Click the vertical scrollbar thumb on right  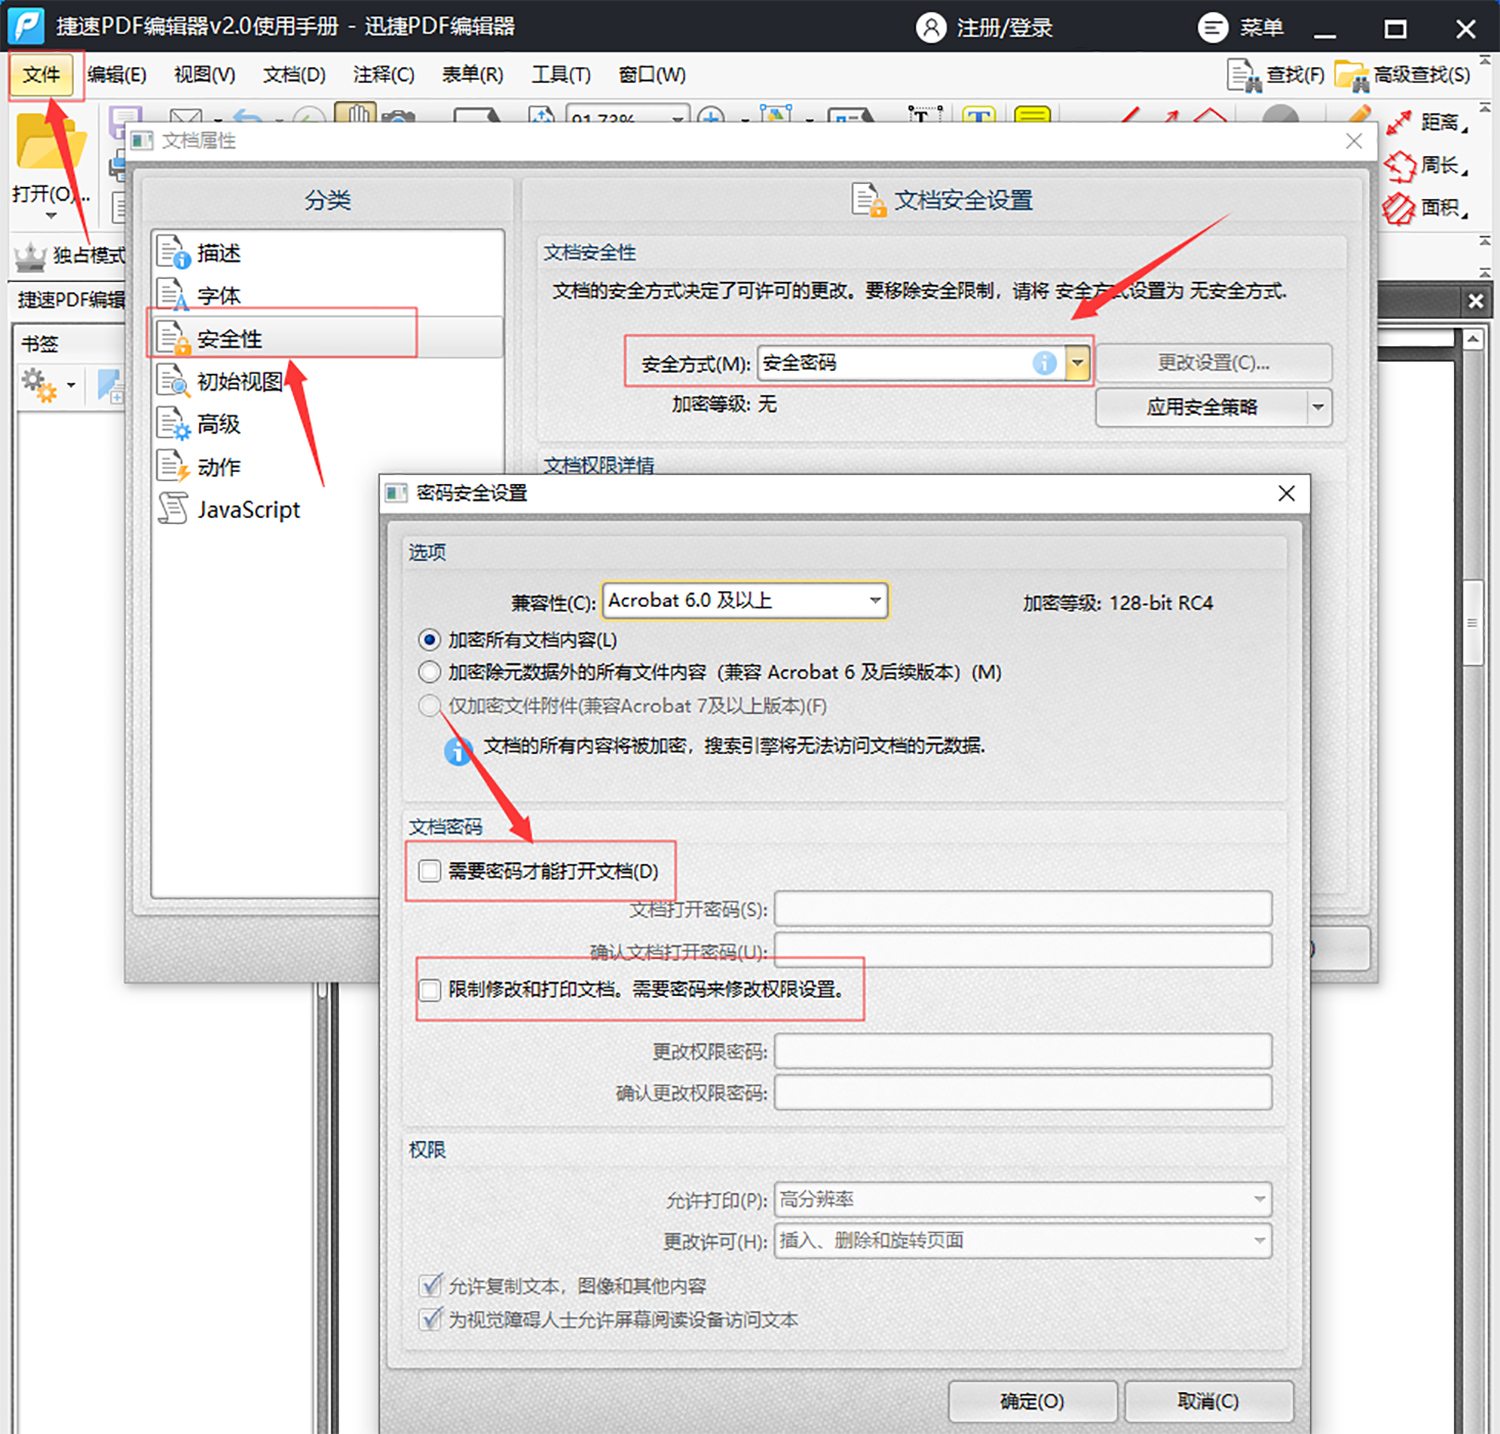point(1472,623)
